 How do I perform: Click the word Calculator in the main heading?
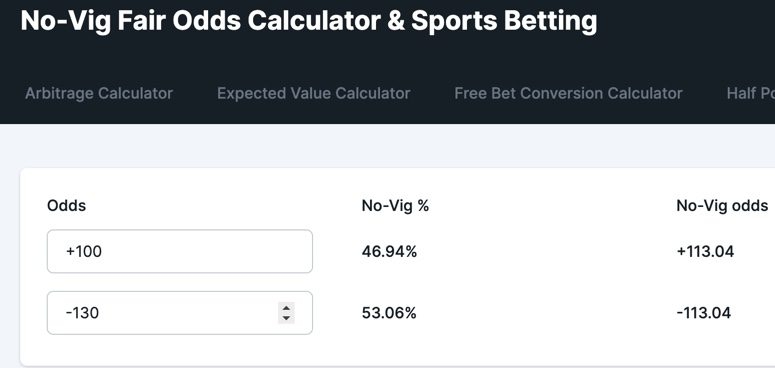tap(314, 21)
